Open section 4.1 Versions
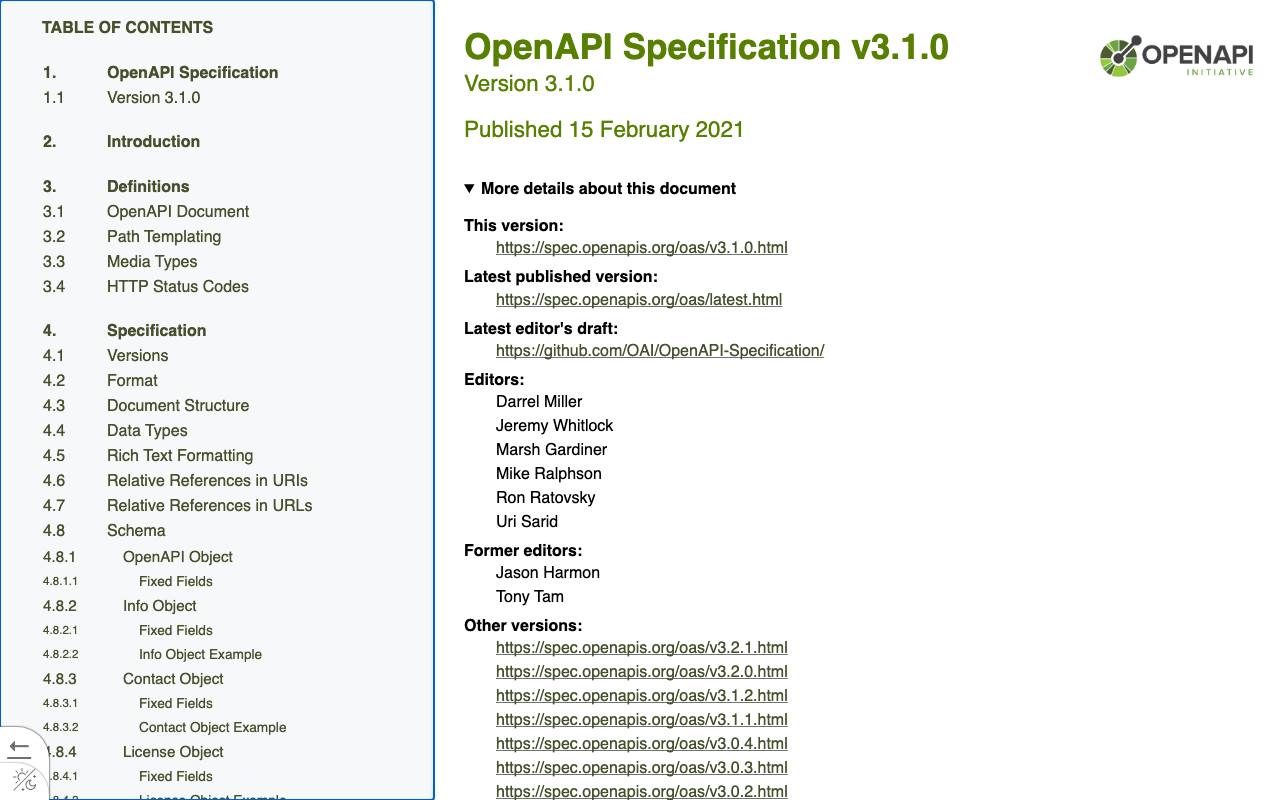The image size is (1280, 800). click(x=106, y=355)
